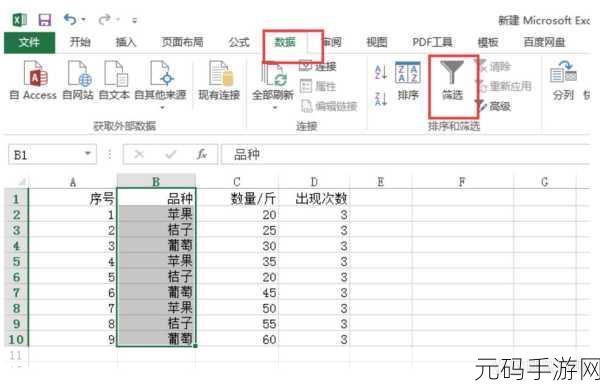The image size is (600, 388).
Task: Click the 葡萄 cell in row 10
Action: coord(156,339)
